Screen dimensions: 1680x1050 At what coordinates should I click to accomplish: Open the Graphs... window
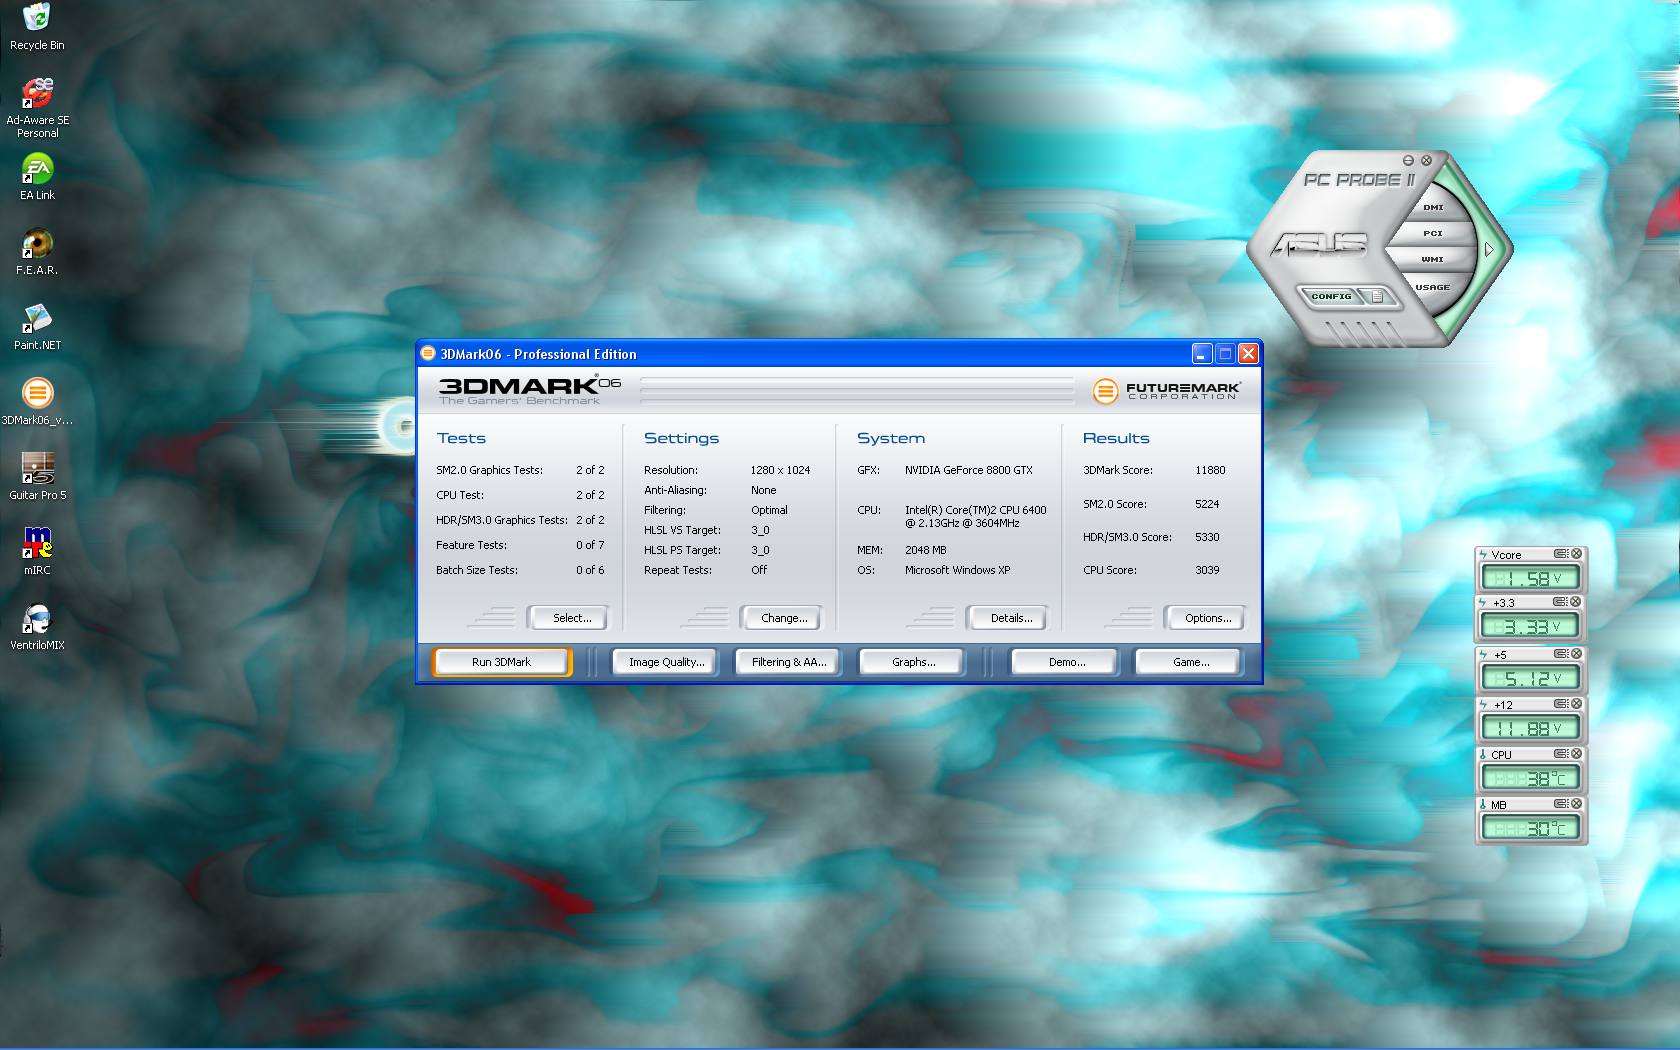coord(914,662)
